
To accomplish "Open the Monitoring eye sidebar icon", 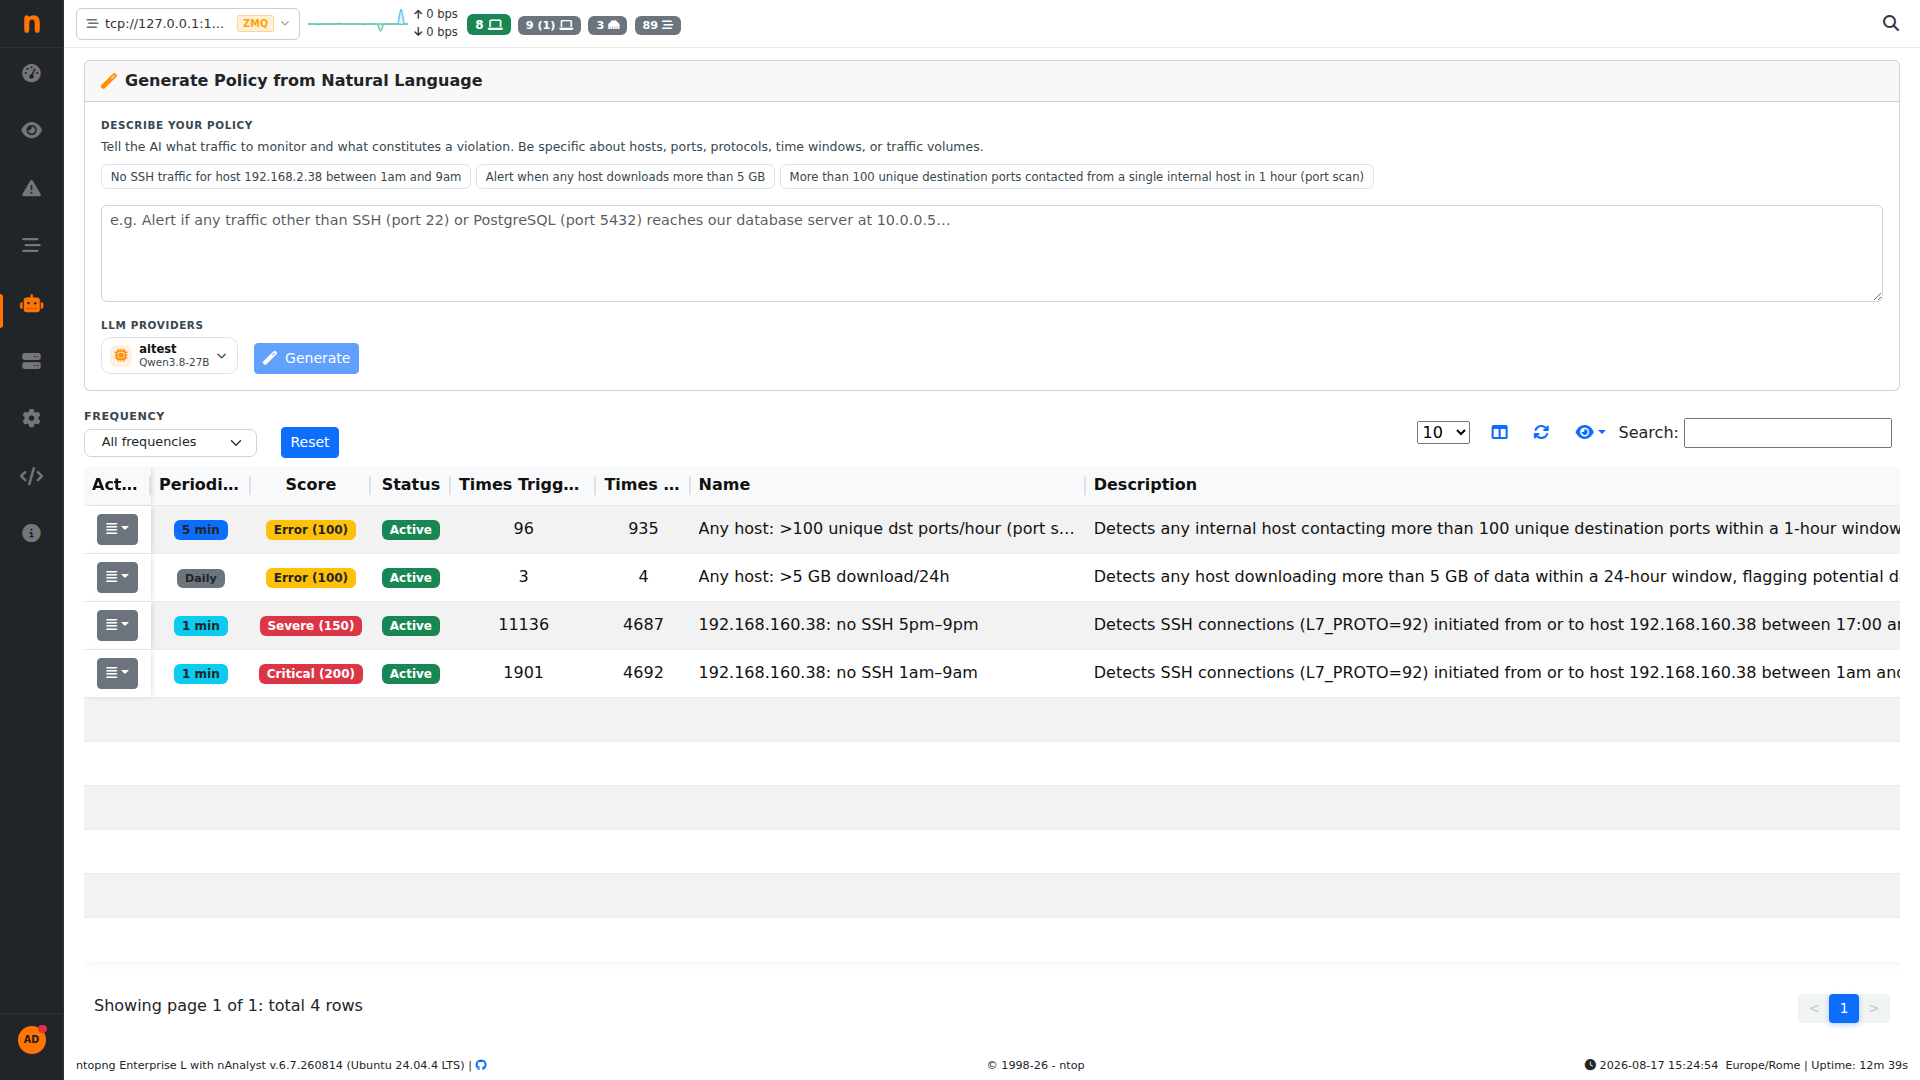I will coord(32,130).
